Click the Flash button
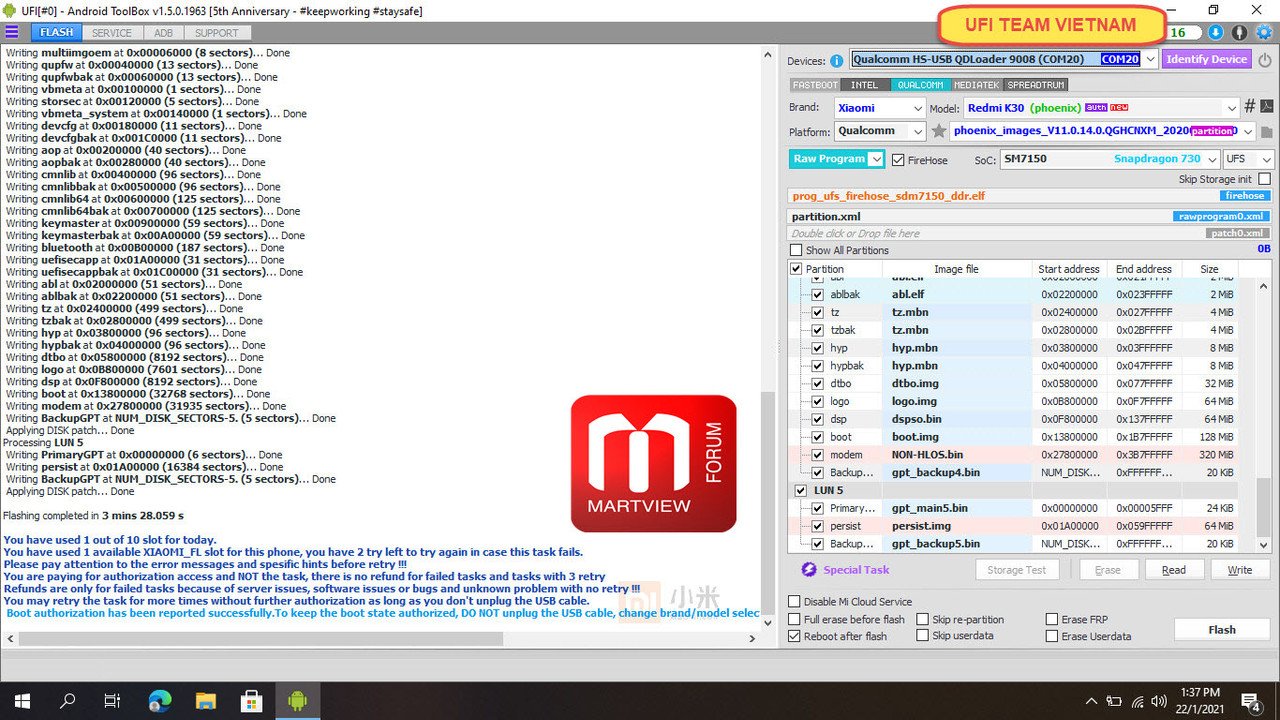Image resolution: width=1280 pixels, height=720 pixels. (x=1222, y=630)
